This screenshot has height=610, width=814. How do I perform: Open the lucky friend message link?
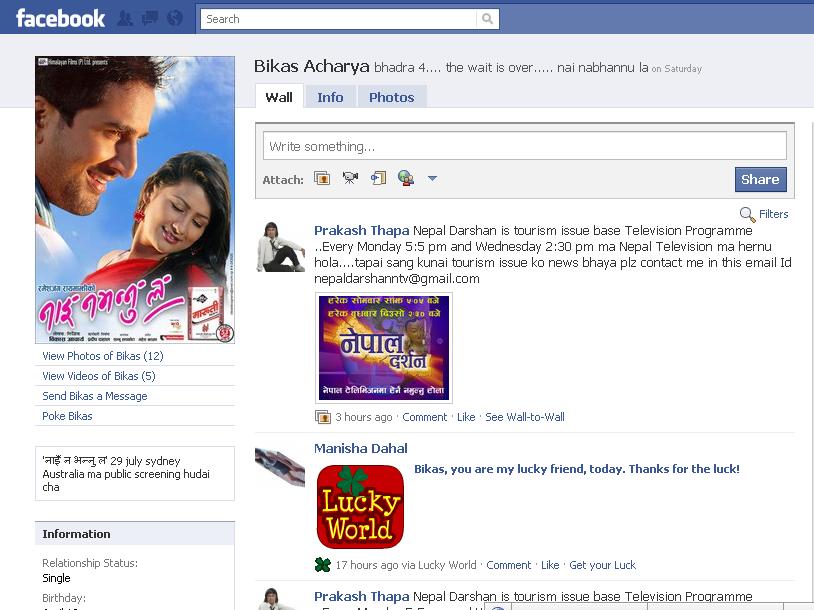coord(577,469)
